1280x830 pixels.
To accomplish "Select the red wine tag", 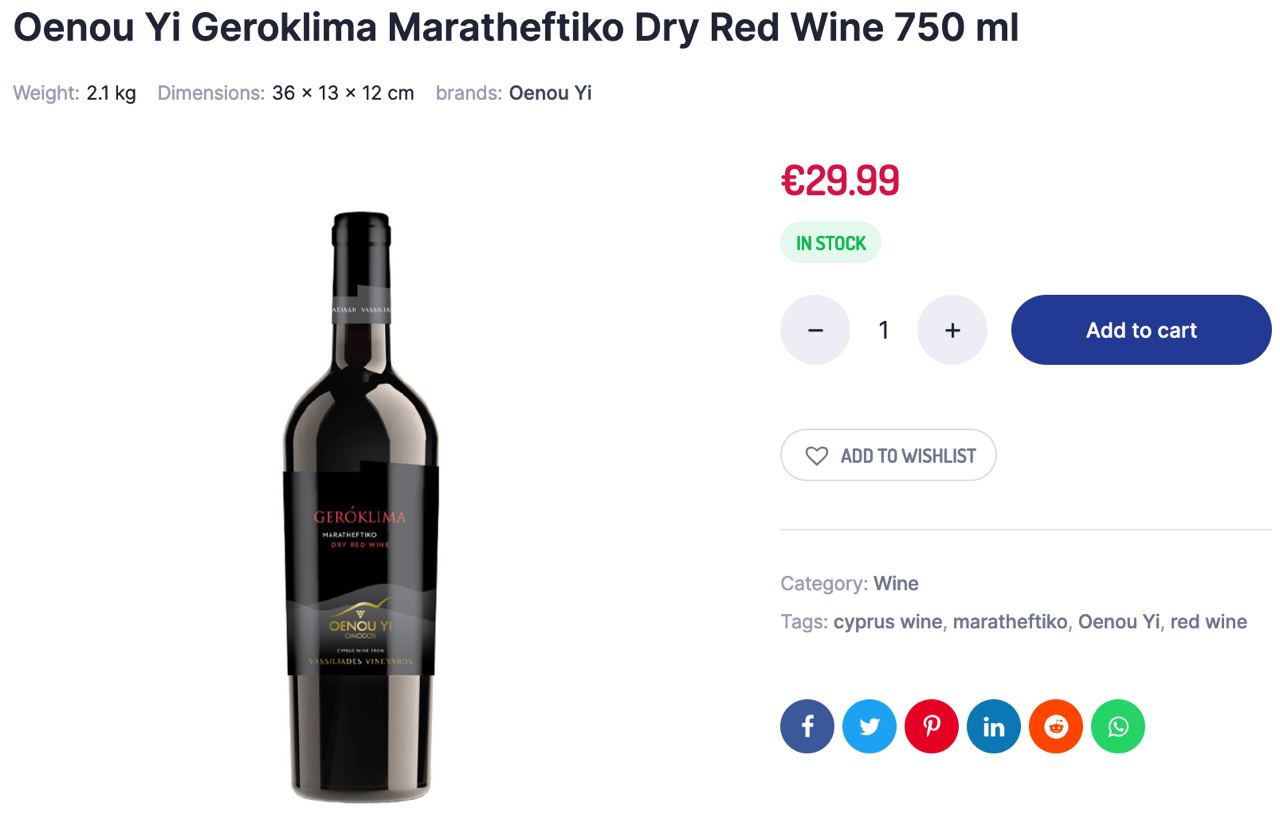I will (x=1209, y=621).
